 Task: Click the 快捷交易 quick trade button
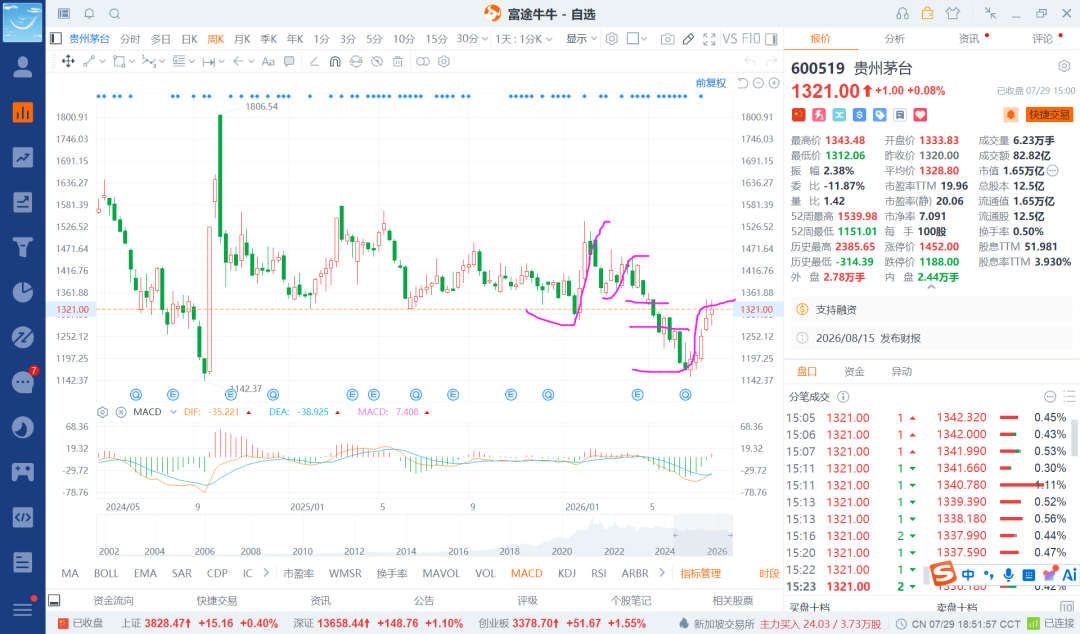point(1049,115)
